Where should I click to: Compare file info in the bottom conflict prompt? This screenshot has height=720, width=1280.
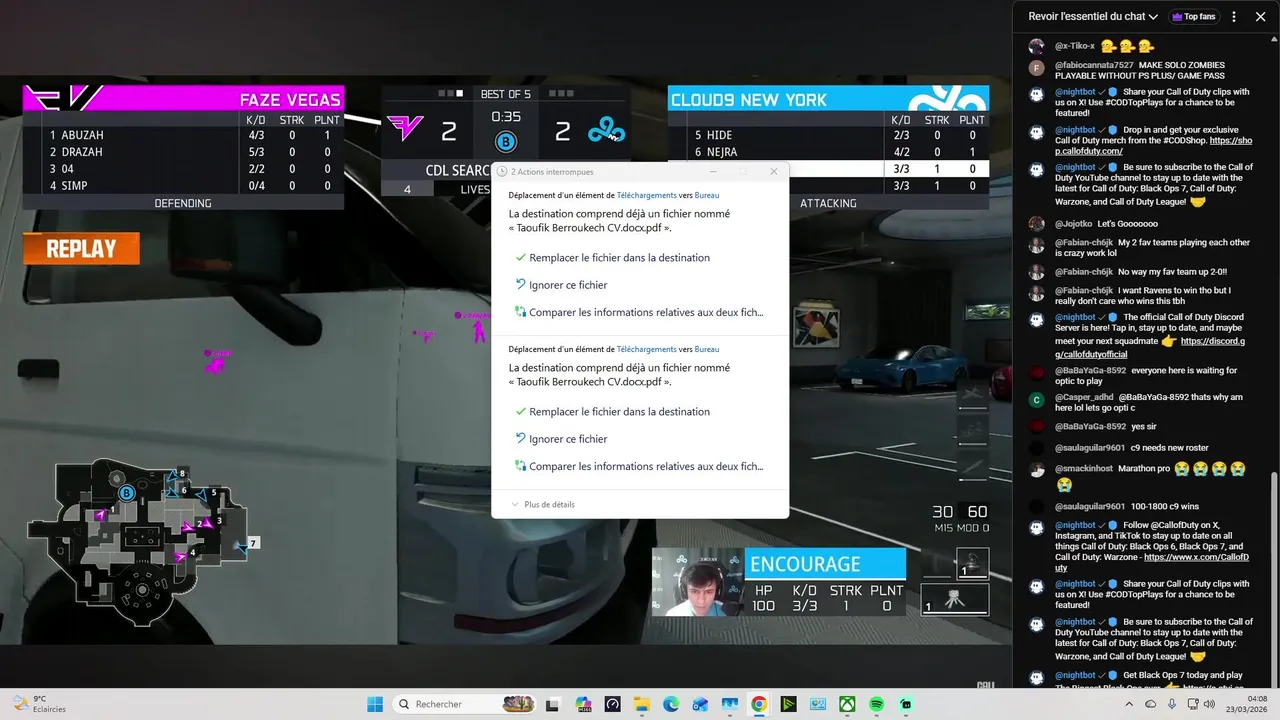(639, 466)
